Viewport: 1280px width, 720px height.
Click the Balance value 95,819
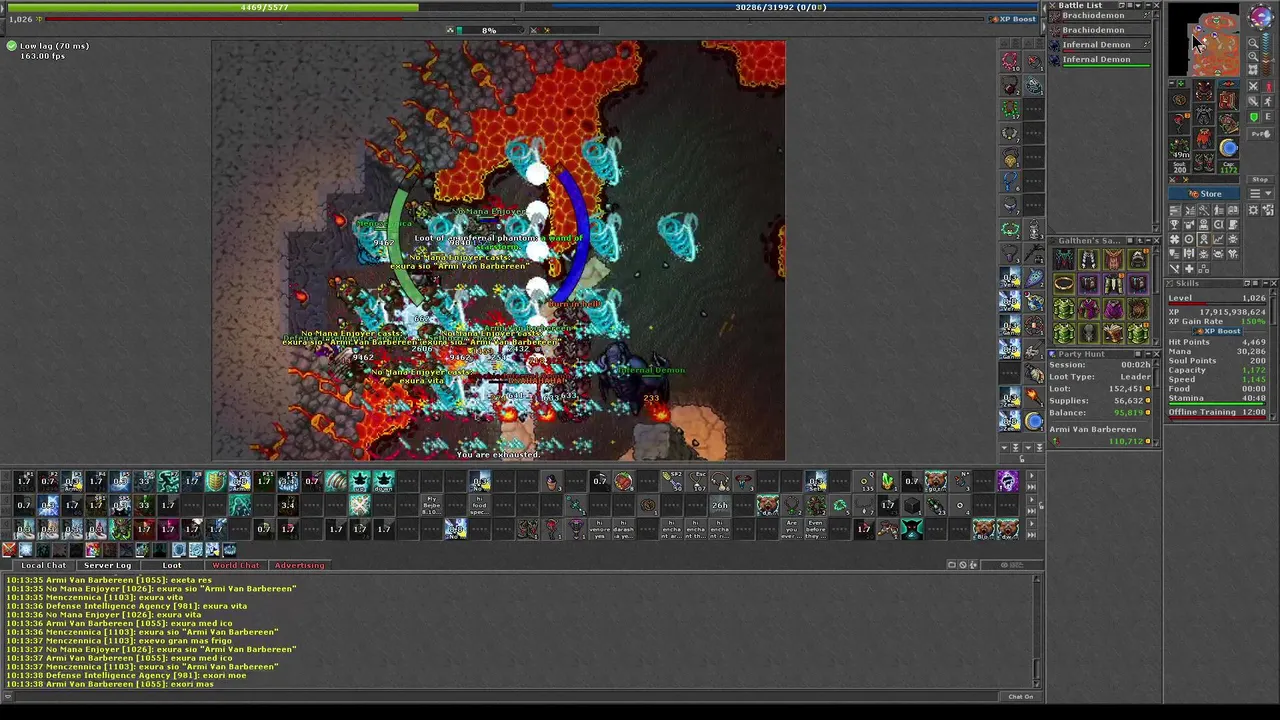1128,413
